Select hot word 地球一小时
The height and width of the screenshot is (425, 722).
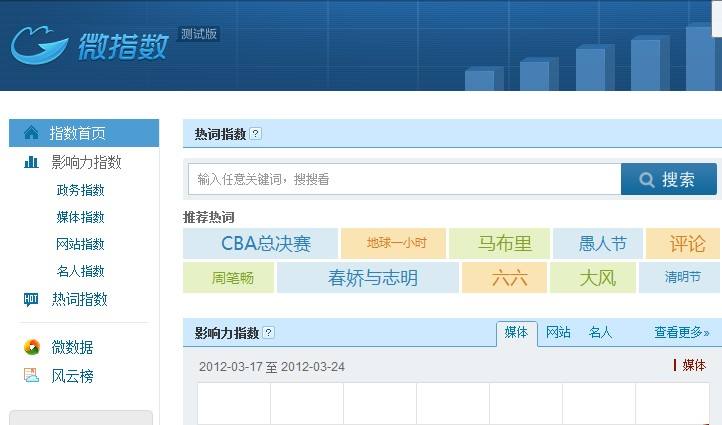(394, 243)
